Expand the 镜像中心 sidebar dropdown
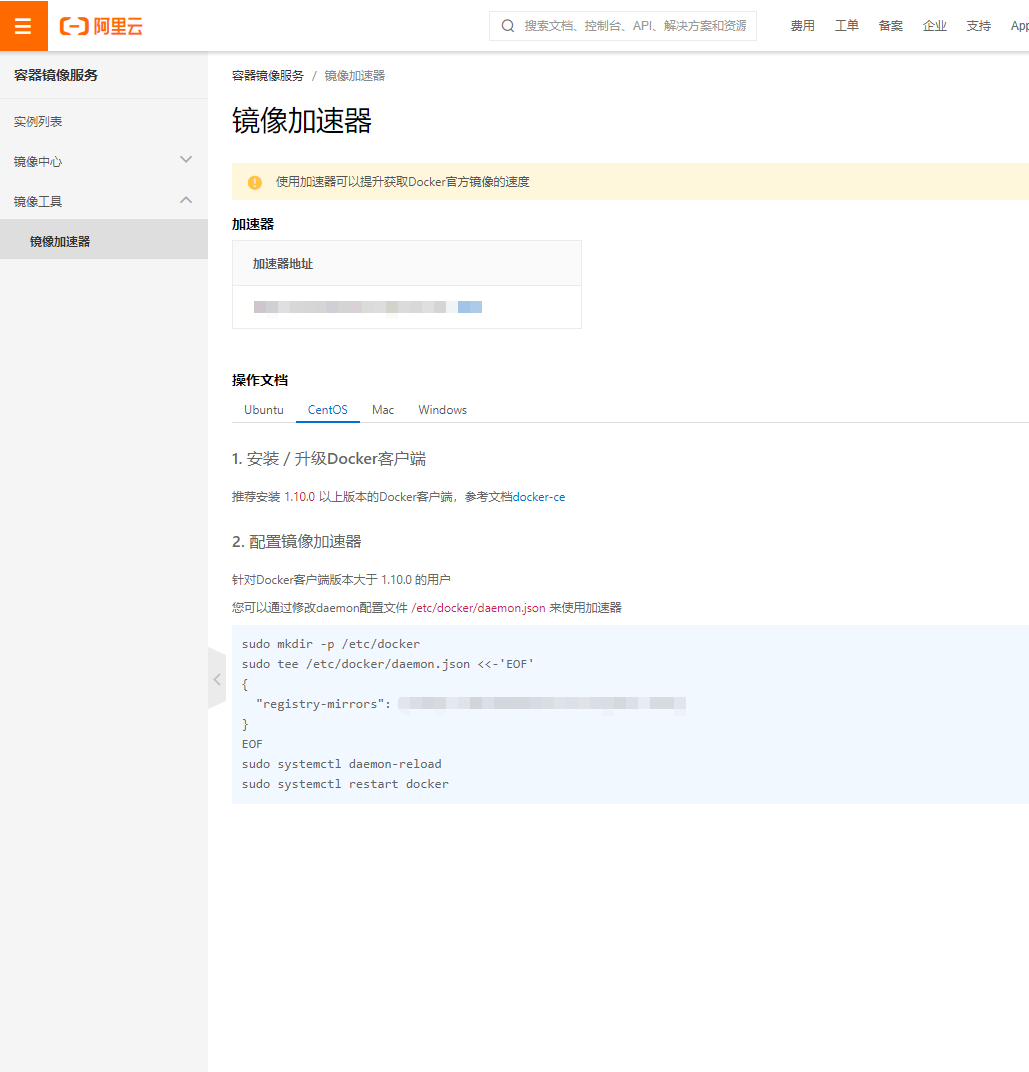Screen dimensions: 1029x1072 pyautogui.click(x=186, y=160)
